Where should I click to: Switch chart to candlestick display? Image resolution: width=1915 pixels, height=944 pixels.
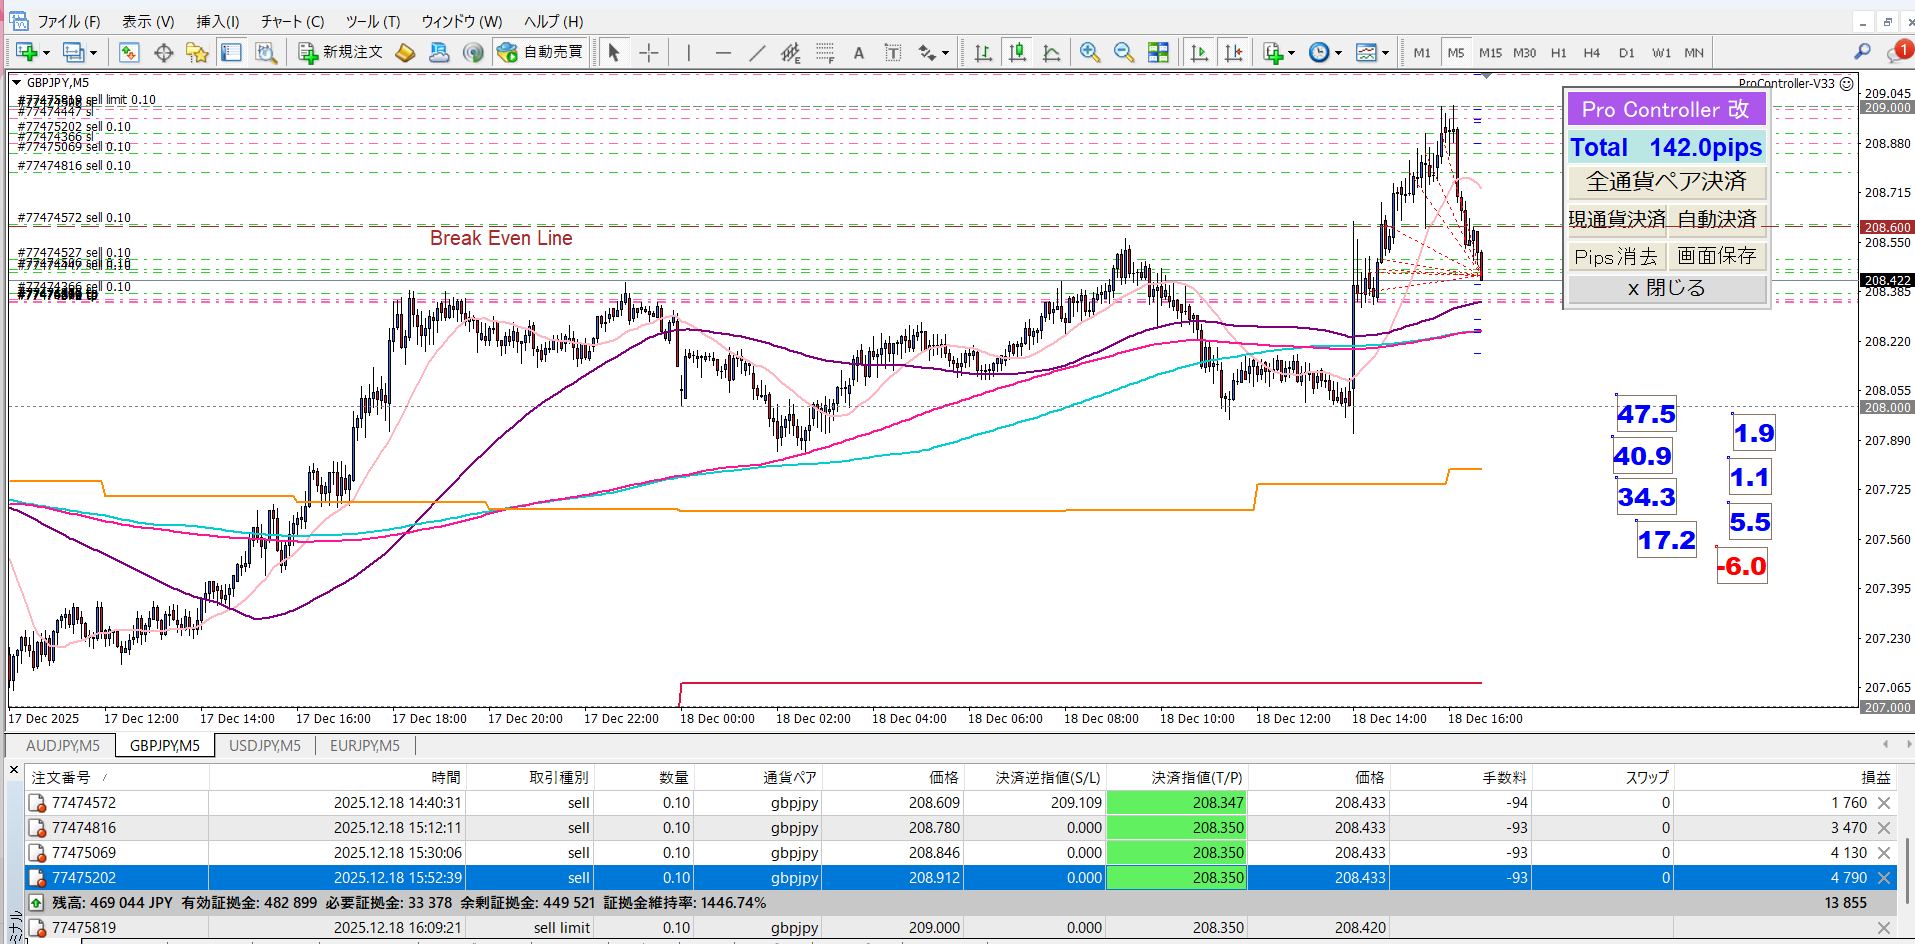[1017, 53]
